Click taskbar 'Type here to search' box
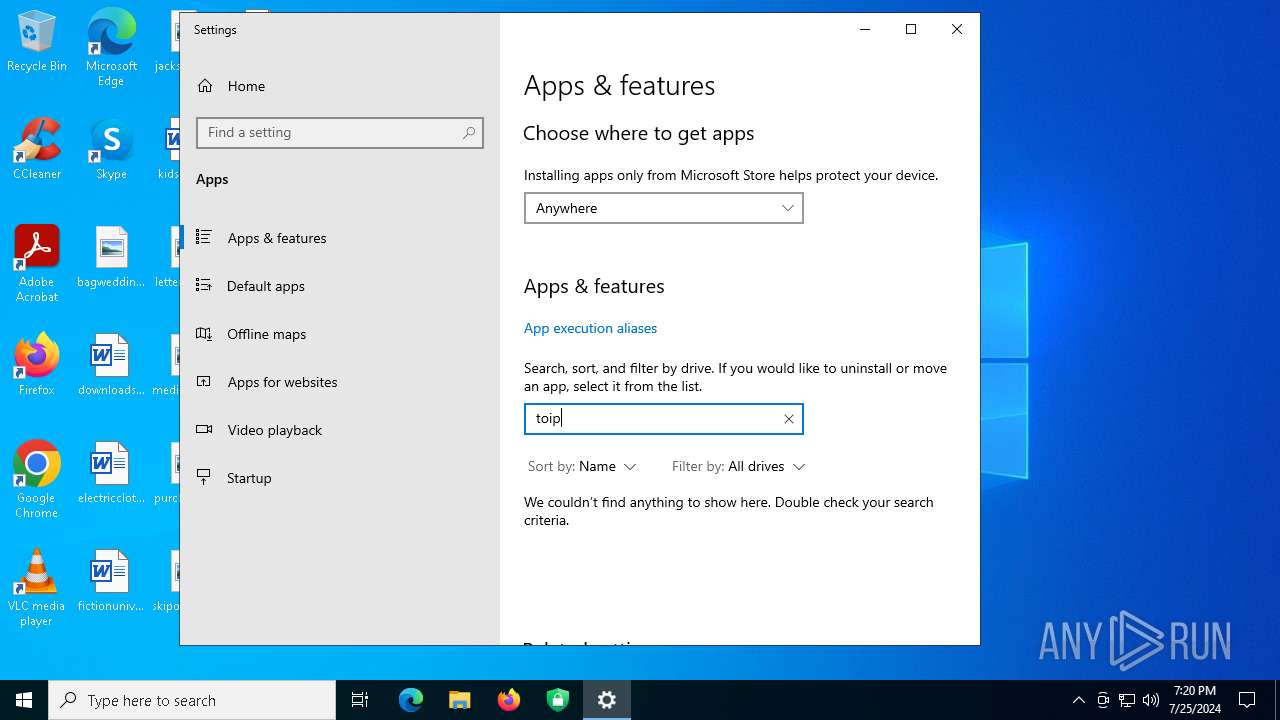1280x720 pixels. 192,700
